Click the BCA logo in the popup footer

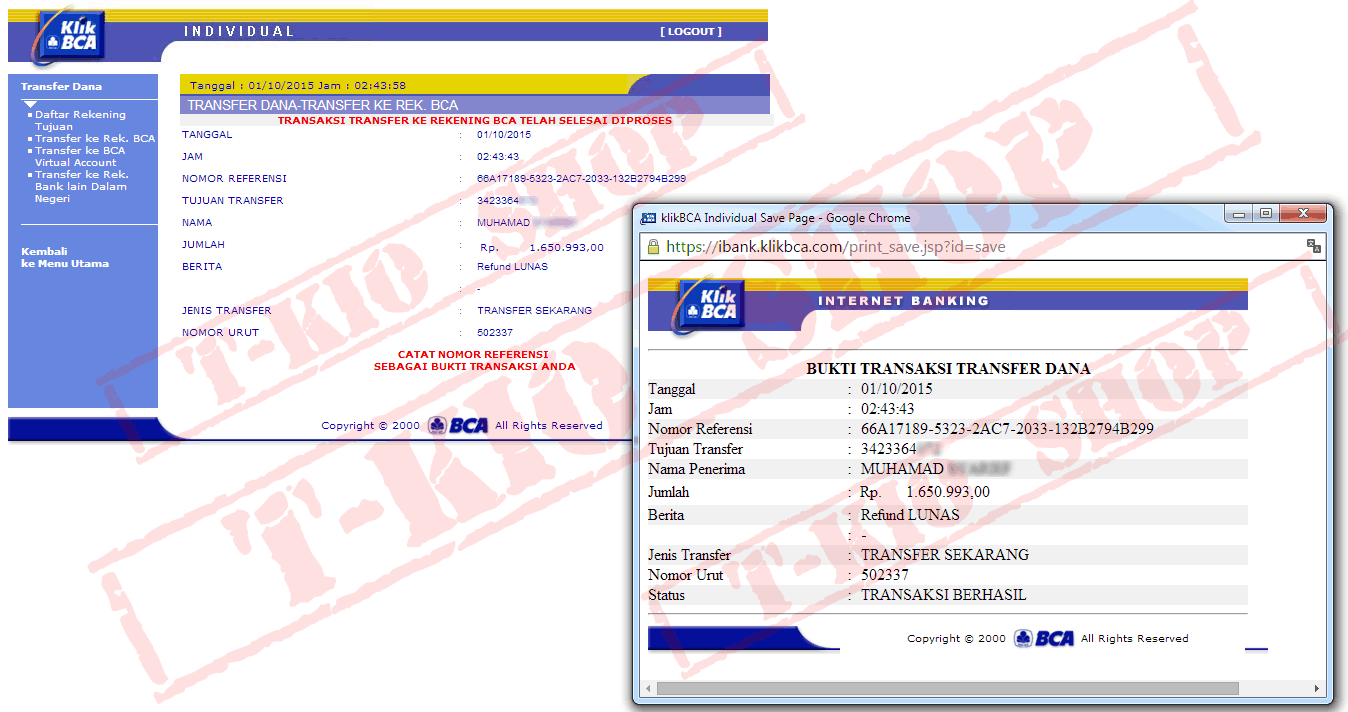(1044, 638)
